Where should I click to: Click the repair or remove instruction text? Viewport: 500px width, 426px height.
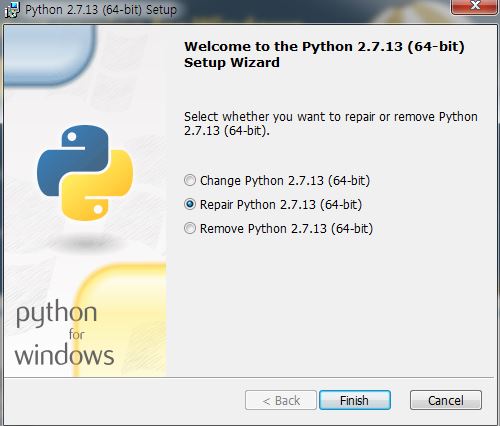[331, 124]
